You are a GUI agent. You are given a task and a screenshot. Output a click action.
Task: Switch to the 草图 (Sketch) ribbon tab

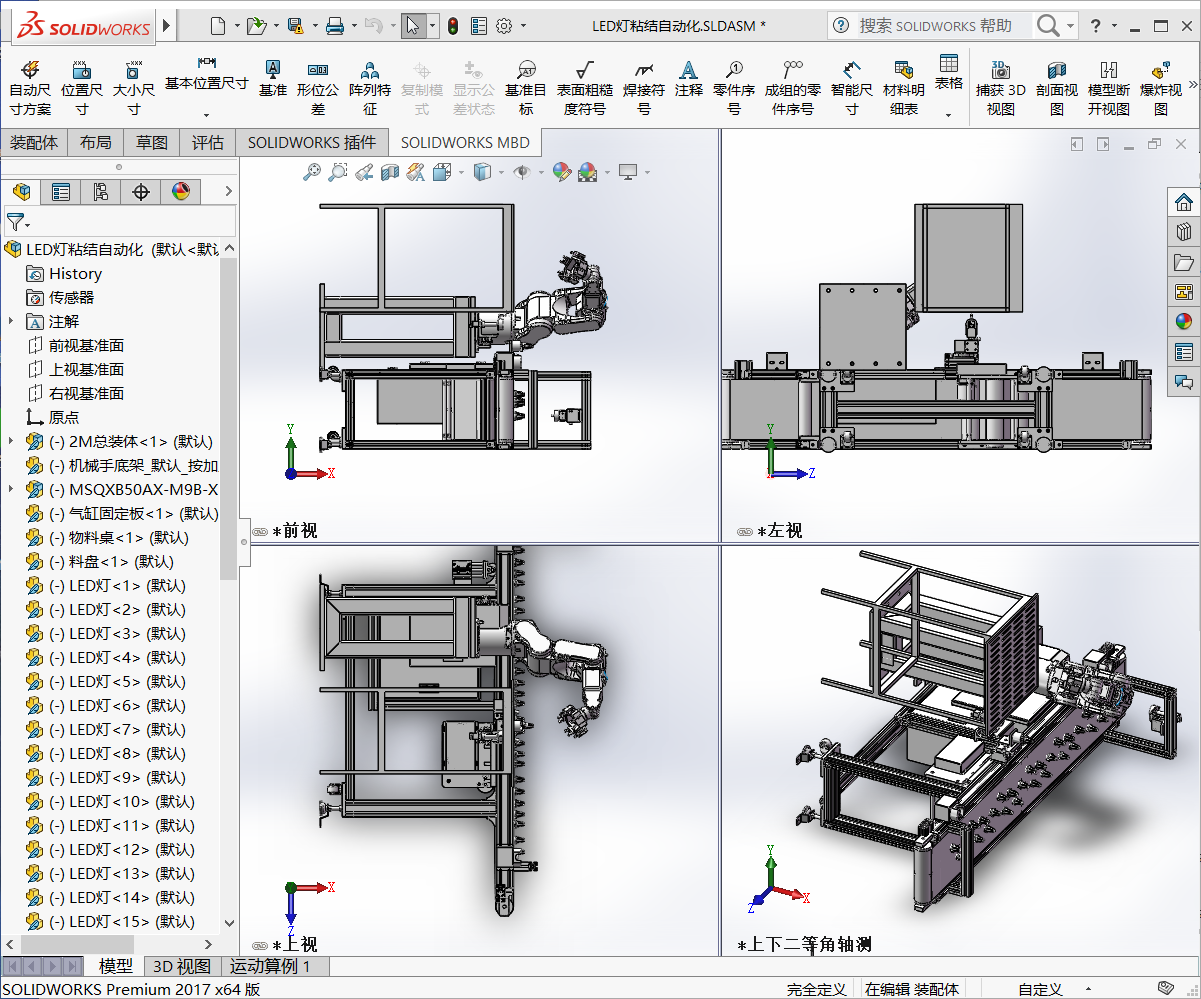point(152,142)
